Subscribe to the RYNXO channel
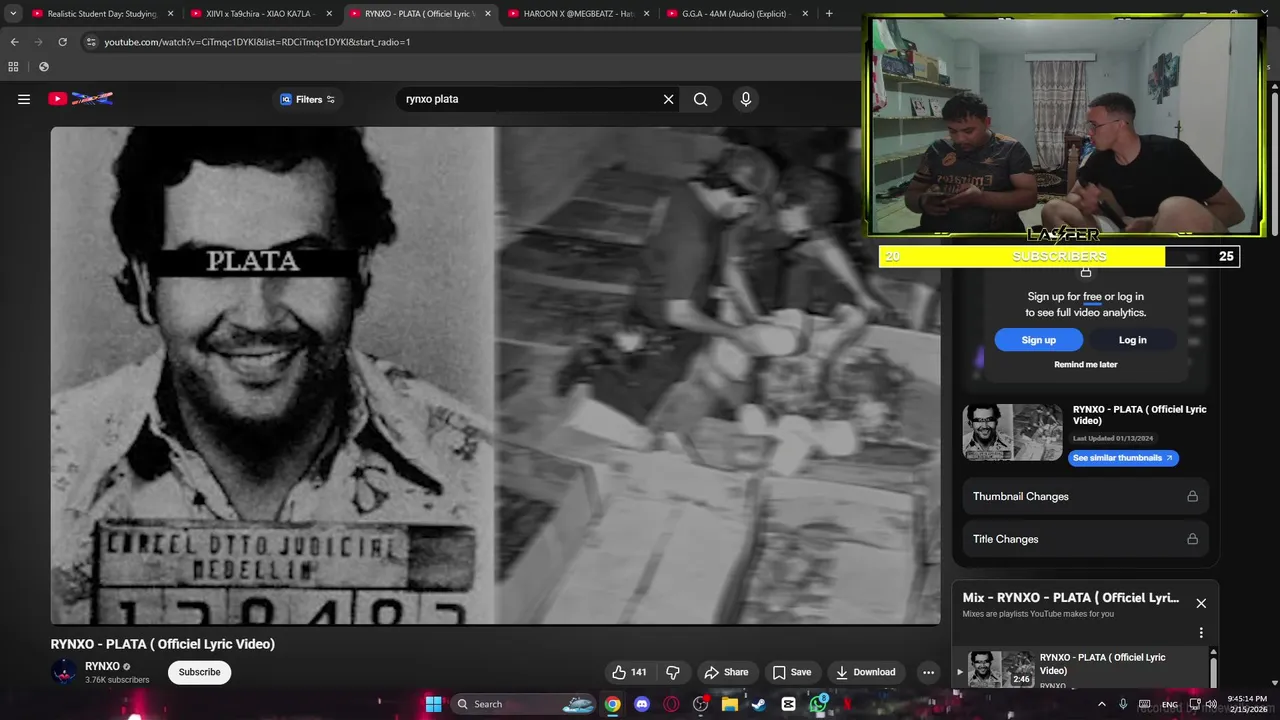This screenshot has width=1280, height=720. tap(199, 672)
